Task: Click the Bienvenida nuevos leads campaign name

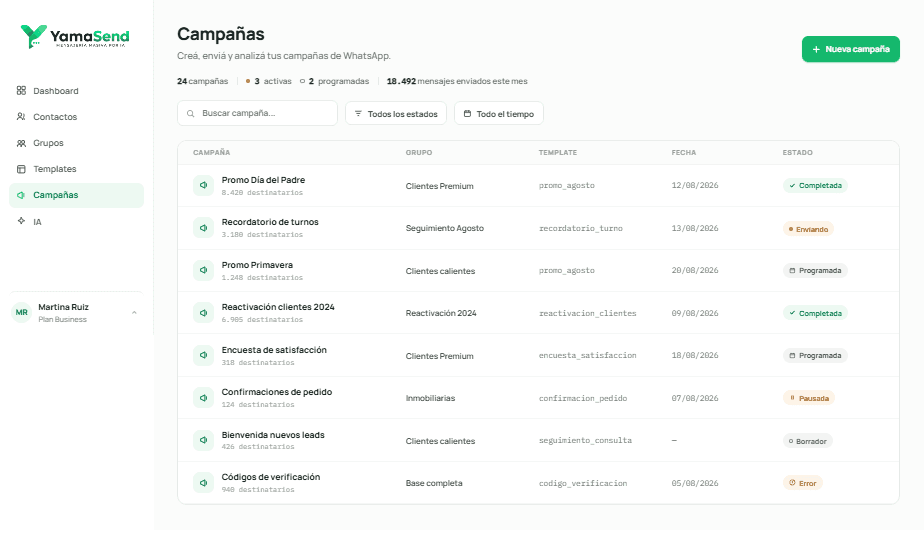Action: point(273,434)
